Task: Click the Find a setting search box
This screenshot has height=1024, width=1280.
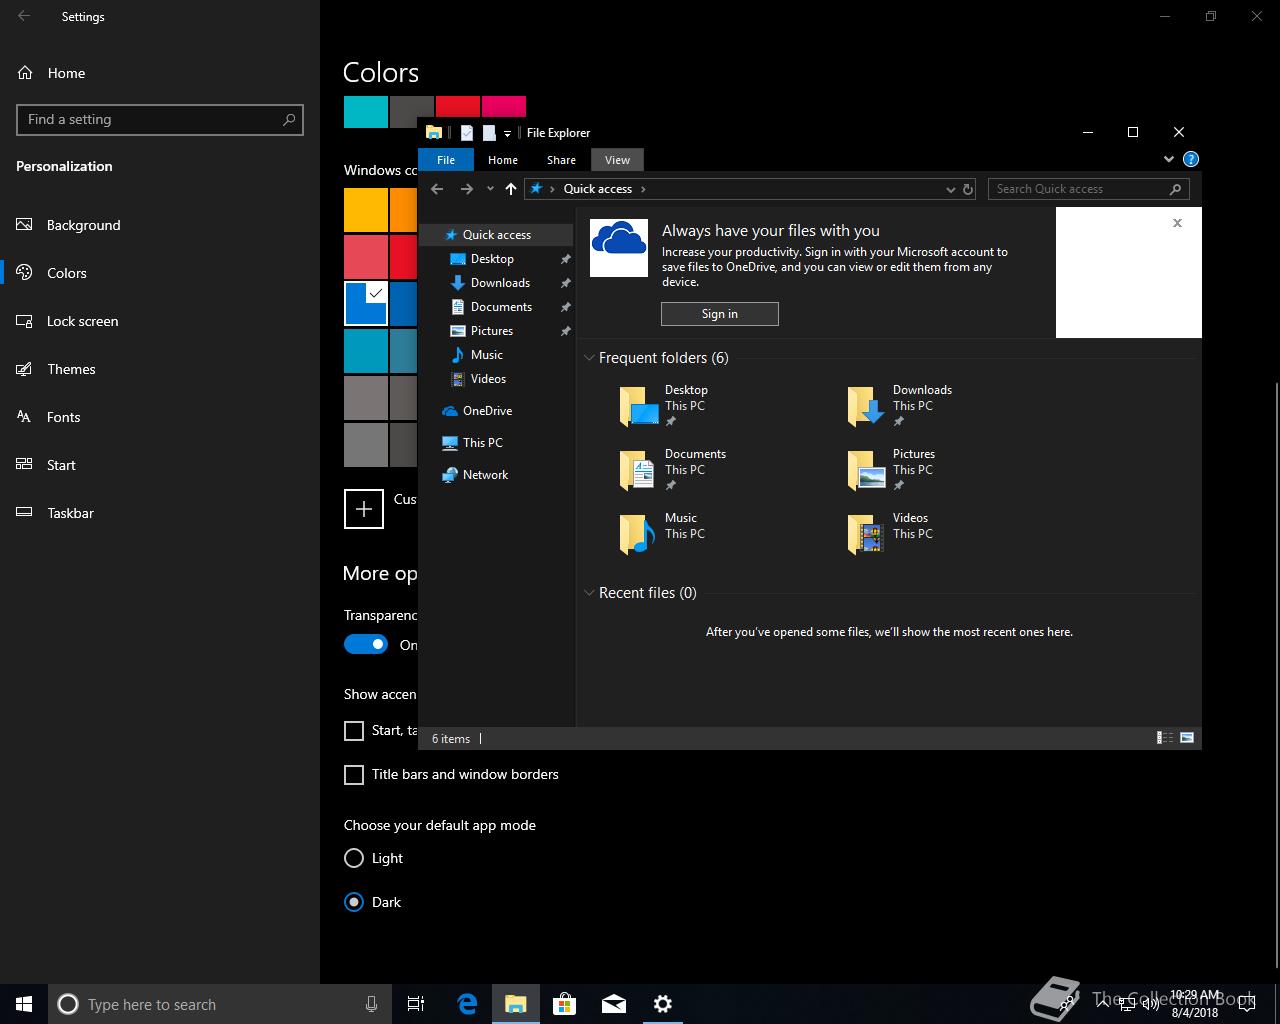Action: pyautogui.click(x=160, y=119)
